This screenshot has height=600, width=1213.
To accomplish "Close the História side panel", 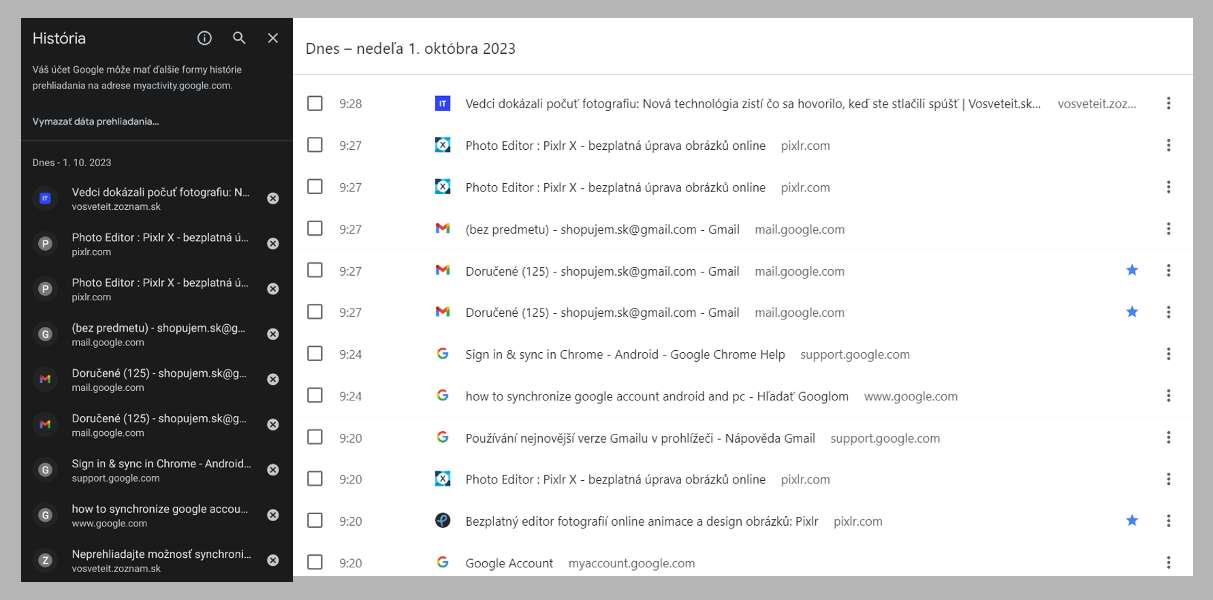I will coord(273,38).
